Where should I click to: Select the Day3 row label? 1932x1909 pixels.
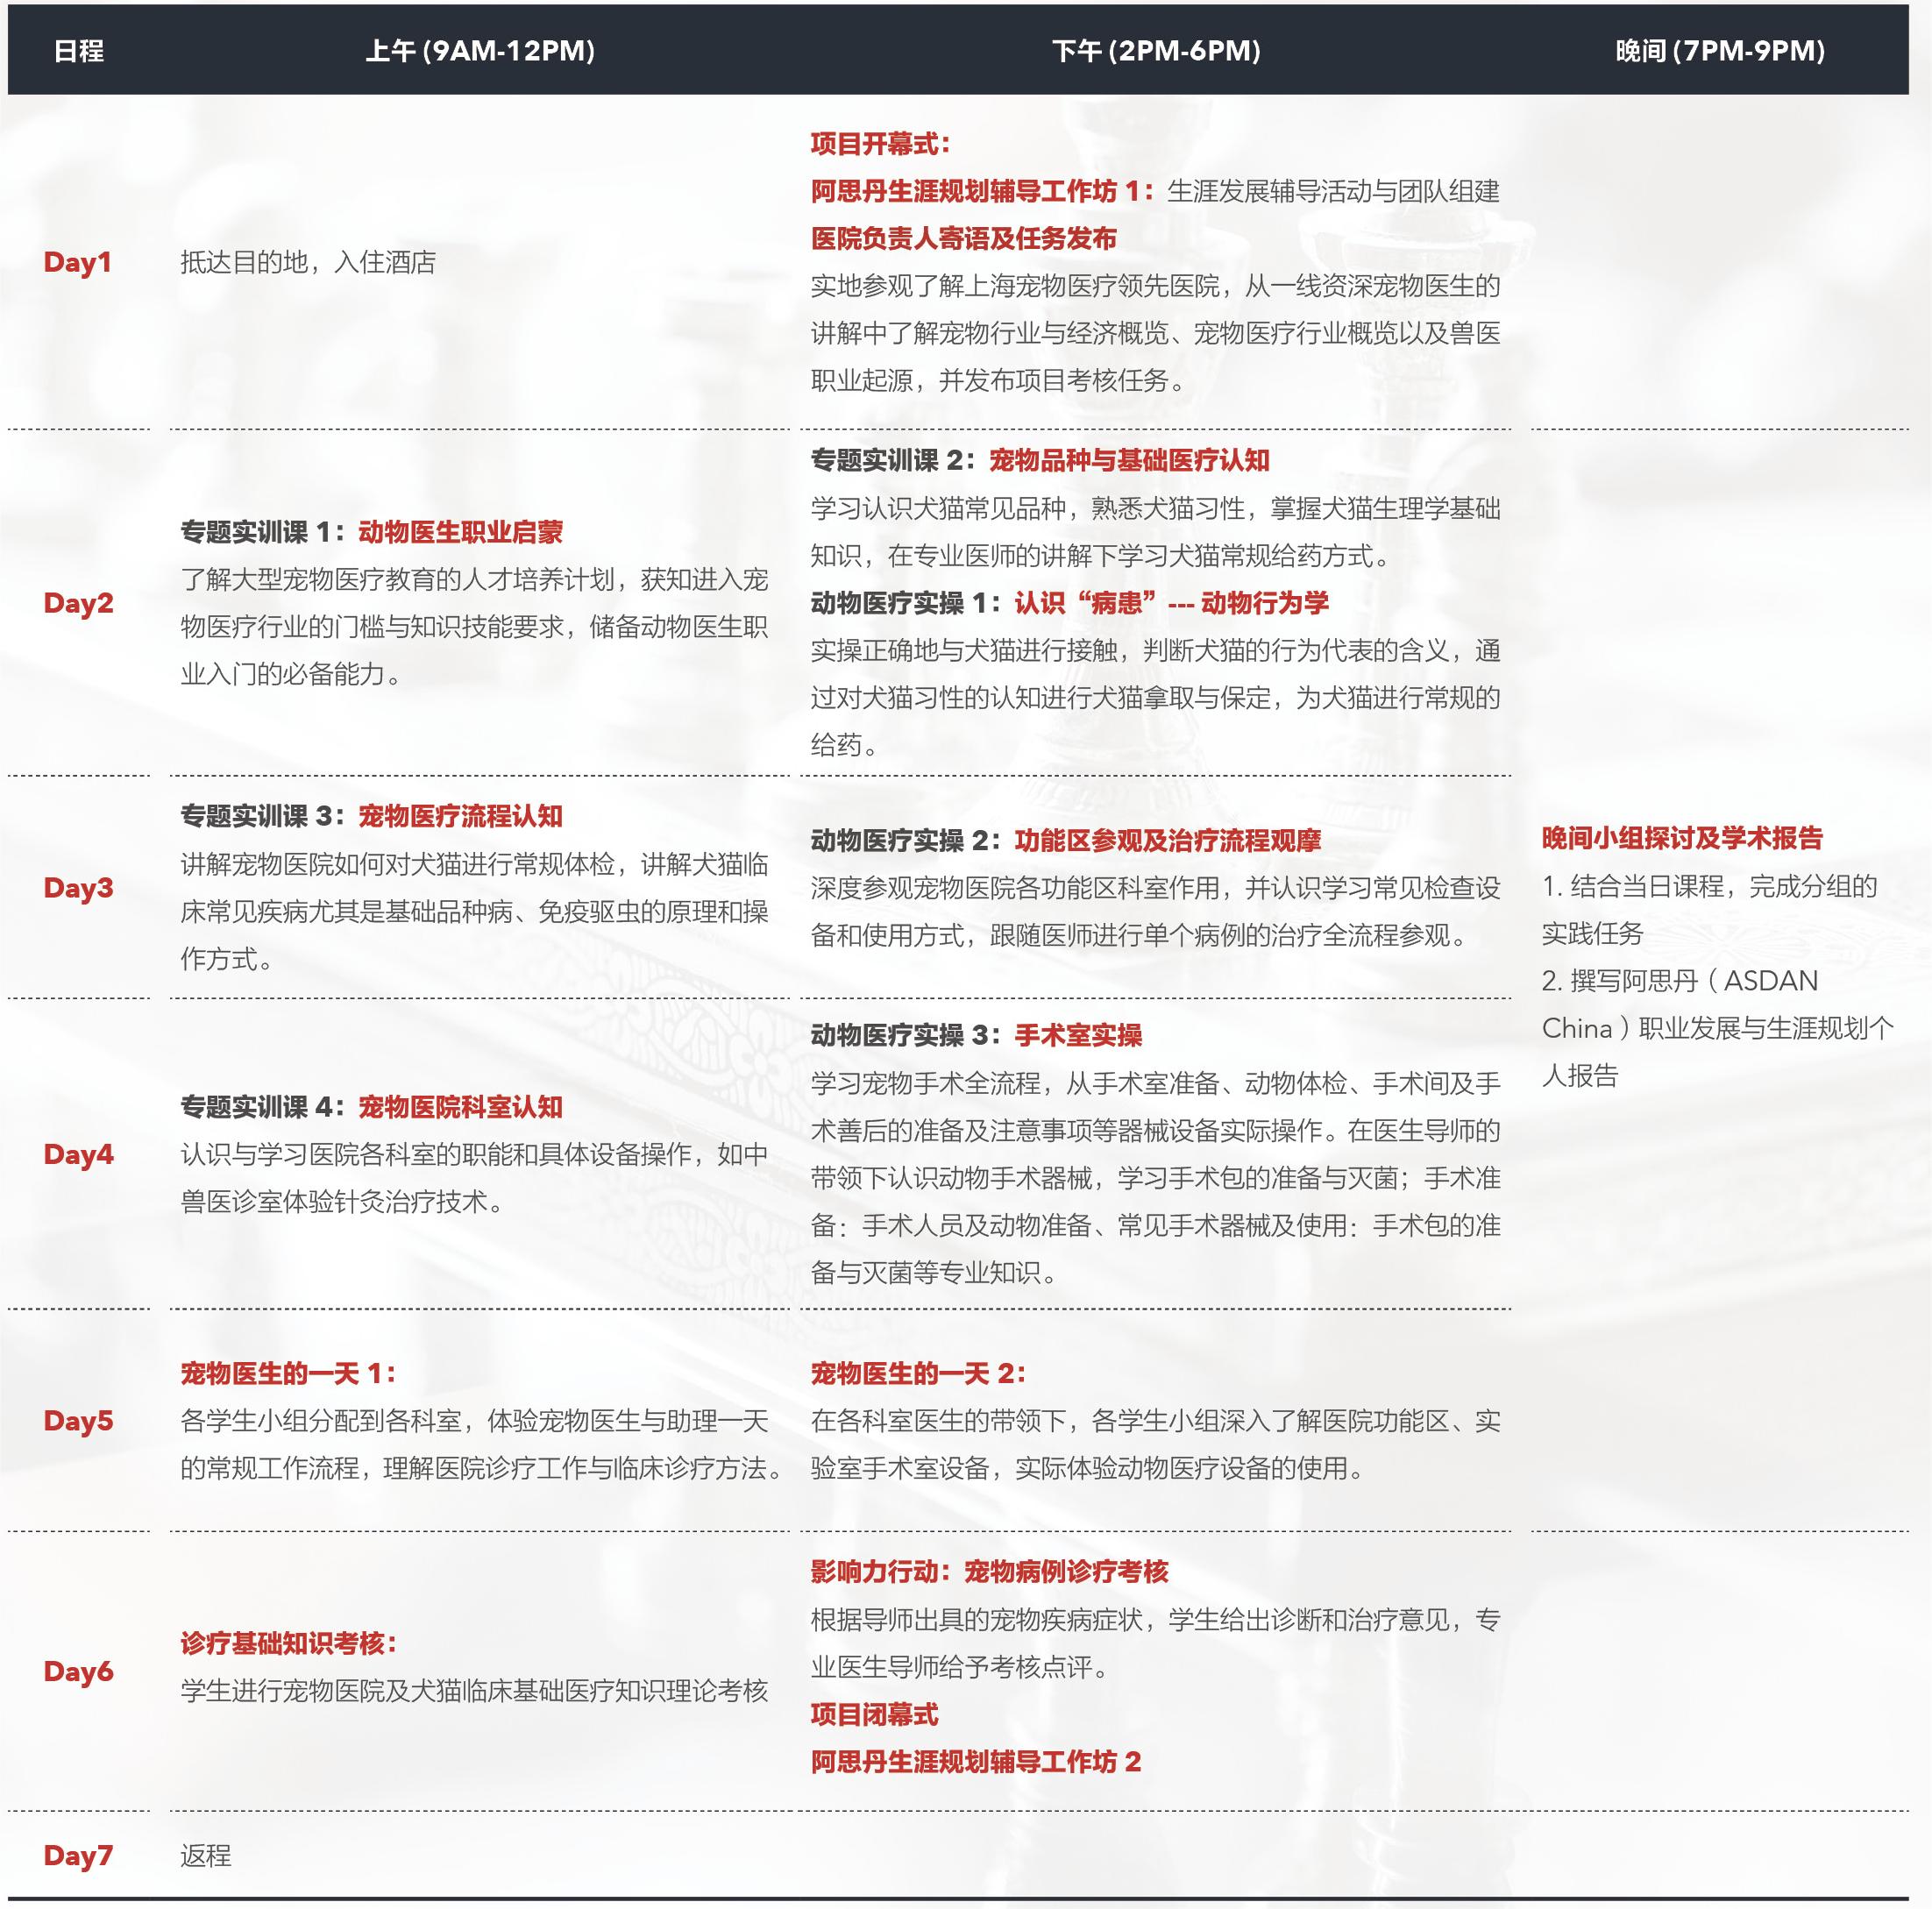79,888
